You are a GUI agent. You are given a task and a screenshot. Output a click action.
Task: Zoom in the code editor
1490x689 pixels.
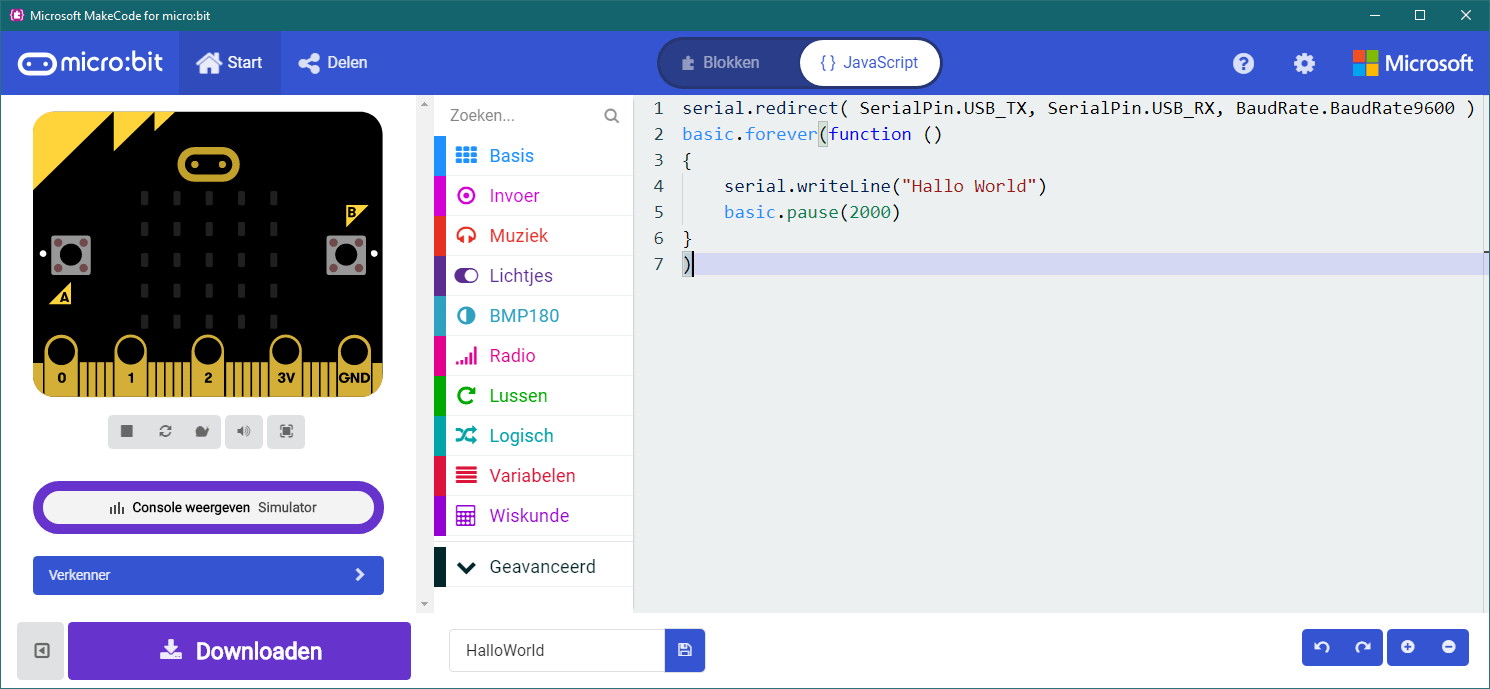point(1408,647)
